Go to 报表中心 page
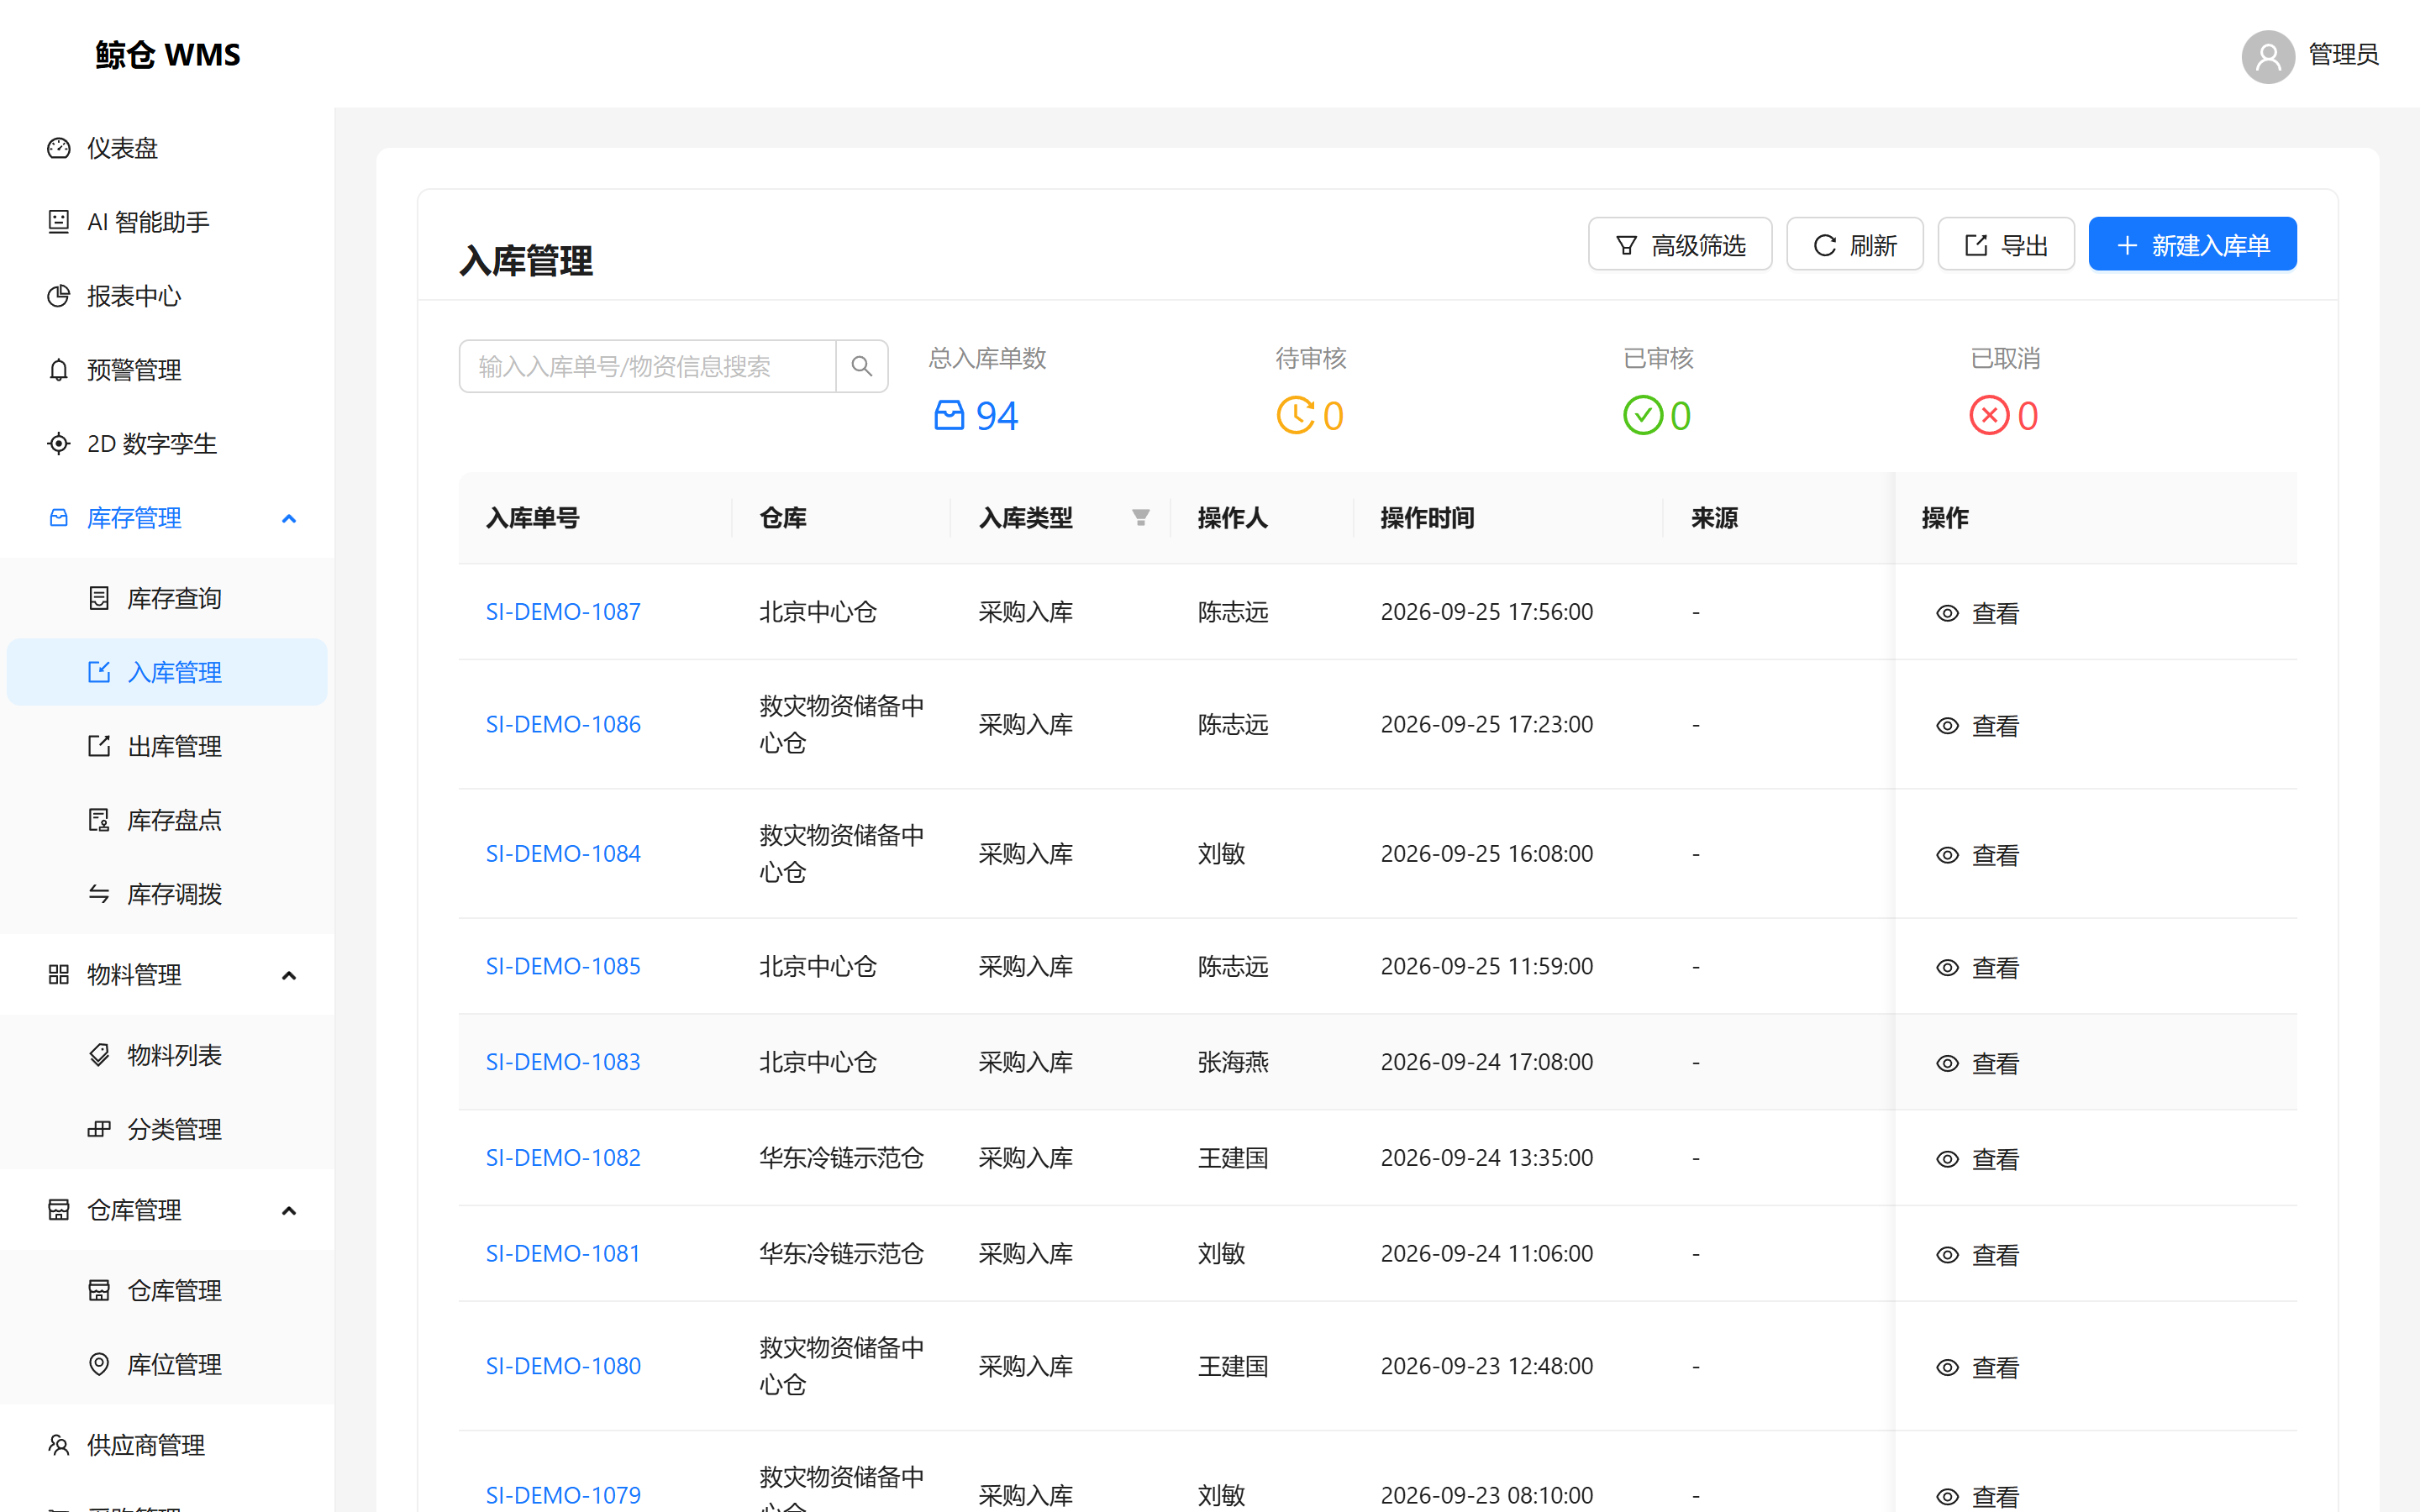Screen dimensions: 2420x1512 167,296
